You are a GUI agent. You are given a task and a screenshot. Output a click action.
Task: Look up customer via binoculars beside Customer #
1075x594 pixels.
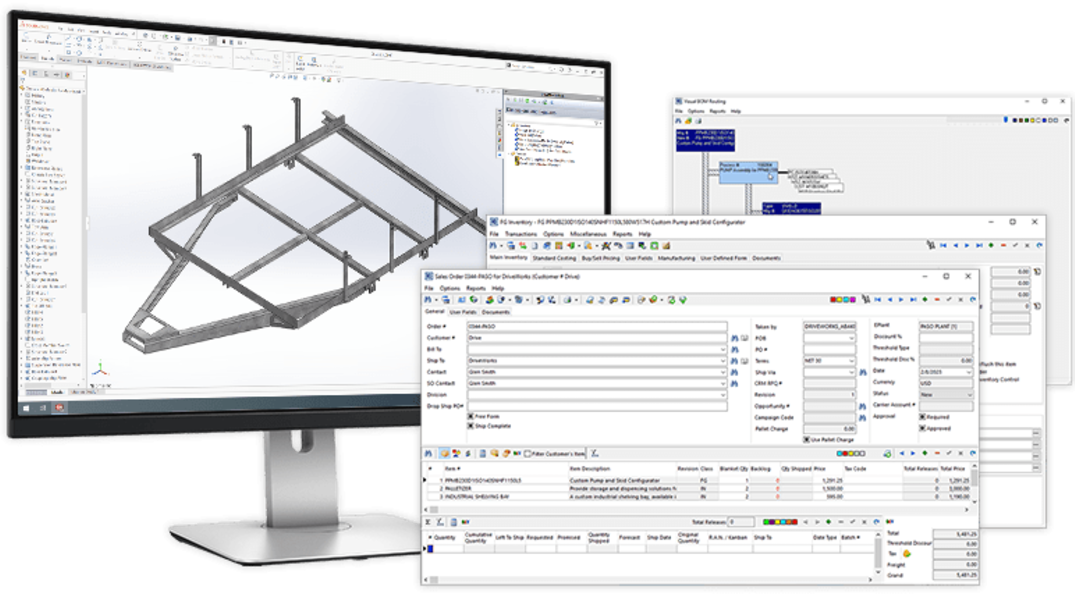[734, 338]
